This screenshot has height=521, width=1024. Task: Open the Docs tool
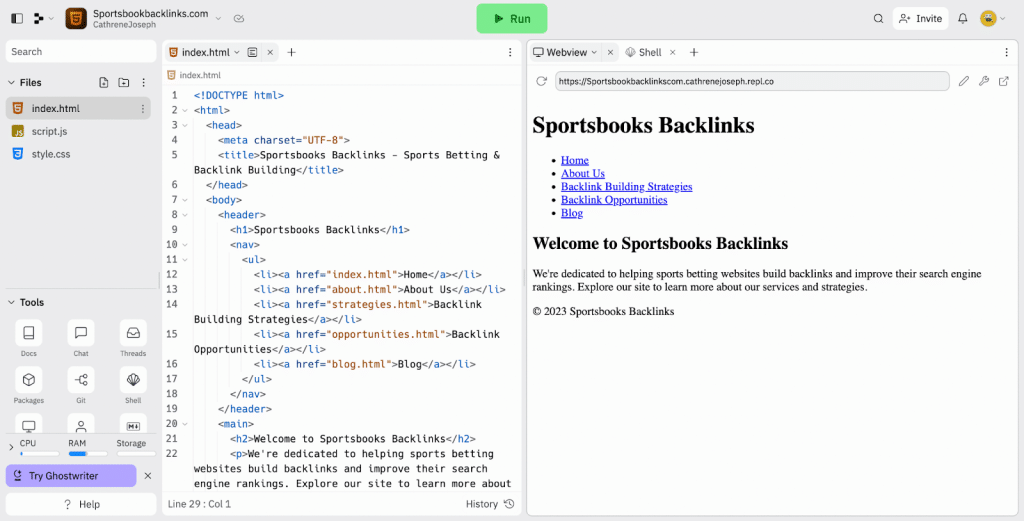(29, 334)
